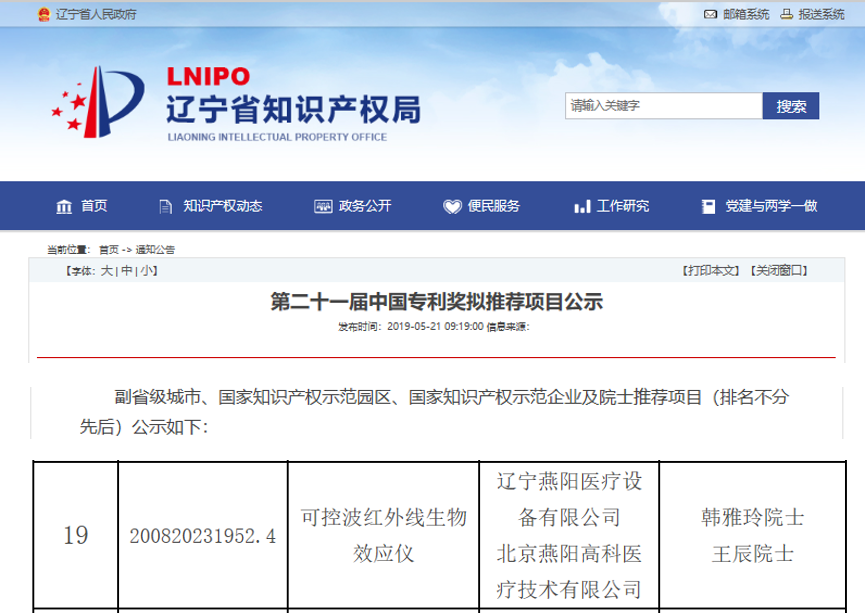Click the national emblem icon at top left
This screenshot has height=613, width=865.
tap(43, 14)
